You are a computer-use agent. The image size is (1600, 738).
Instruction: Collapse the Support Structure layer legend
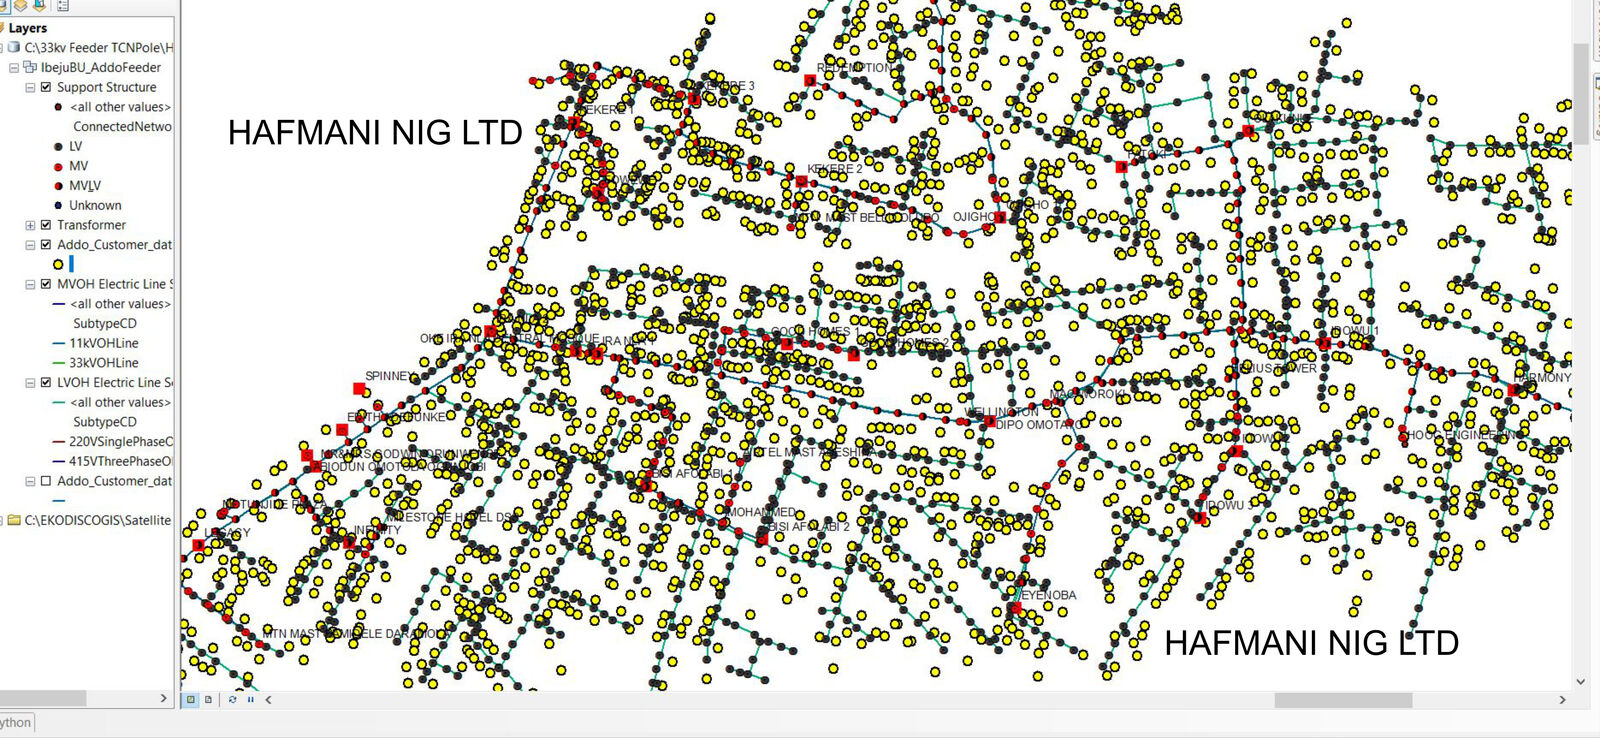[30, 87]
